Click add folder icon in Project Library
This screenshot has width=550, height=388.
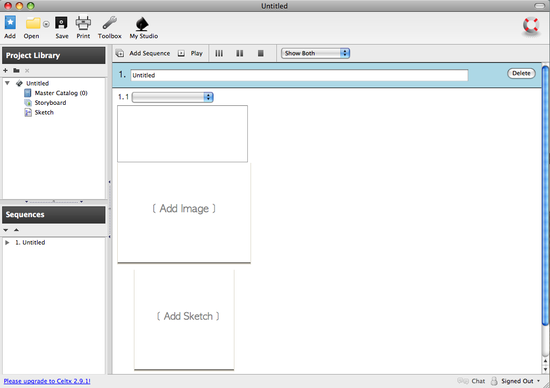(x=16, y=71)
